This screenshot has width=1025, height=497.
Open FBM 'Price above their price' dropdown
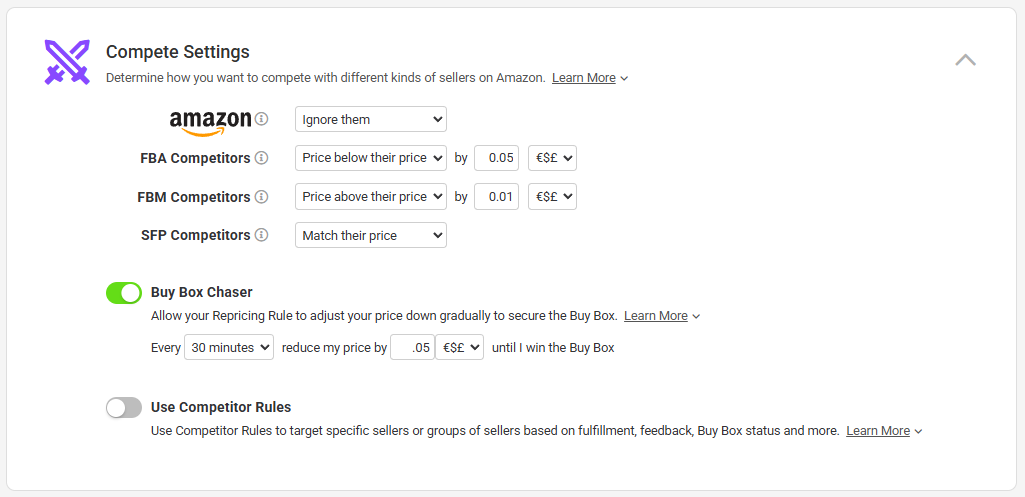coord(370,197)
